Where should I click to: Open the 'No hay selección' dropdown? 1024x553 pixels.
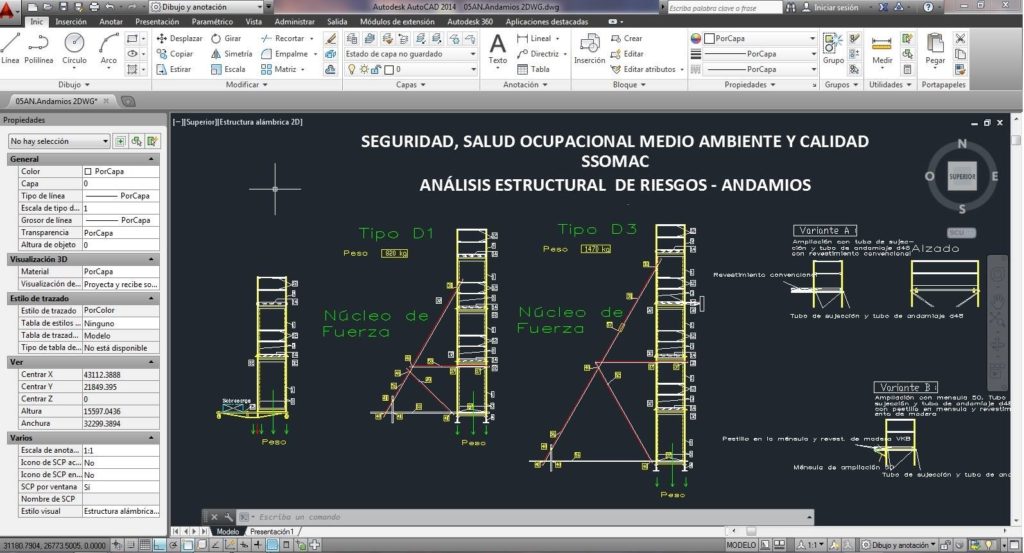(x=57, y=141)
